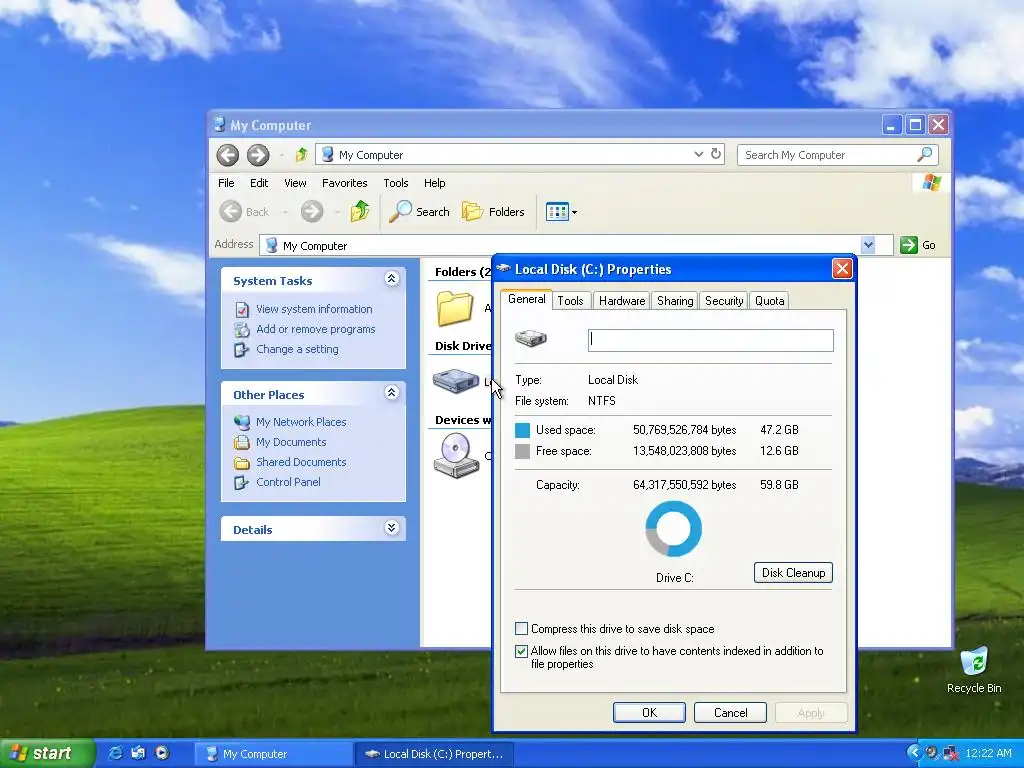Select the CD drive icon under Devices
This screenshot has height=768, width=1024.
point(456,455)
